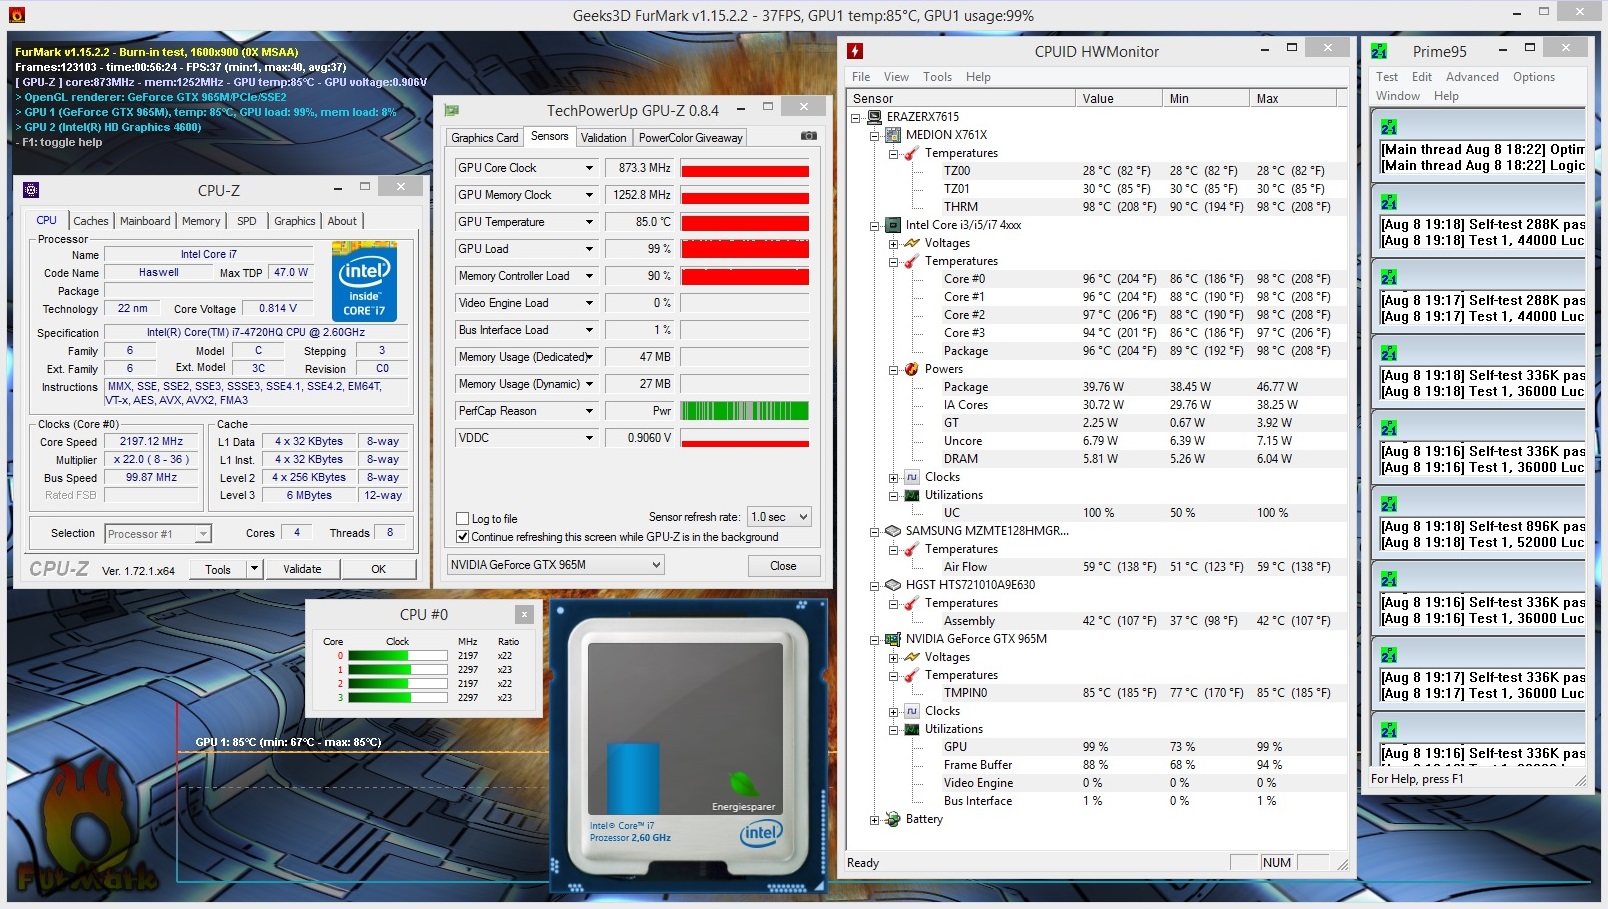This screenshot has height=909, width=1608.
Task: Switch to the Mainboard tab in CPU-Z
Action: pyautogui.click(x=145, y=221)
